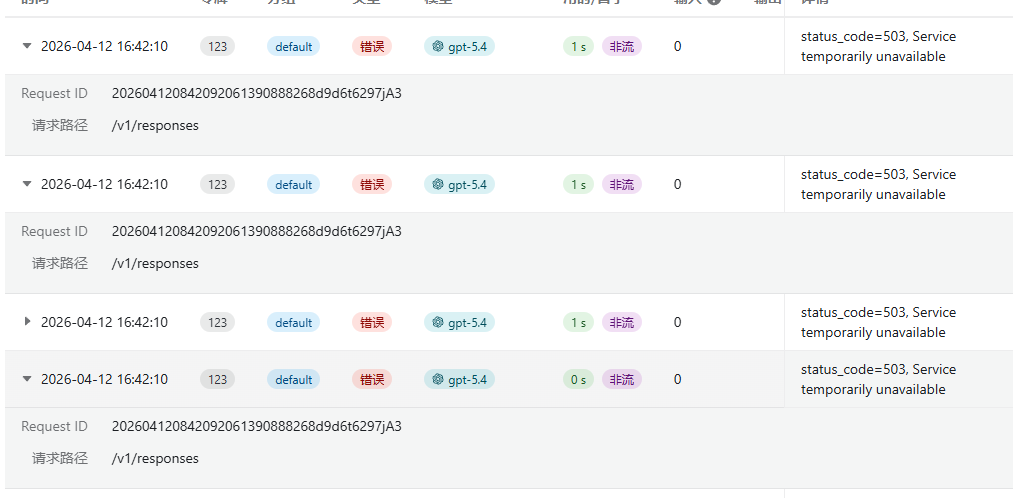Copy the first row's Request ID value
The height and width of the screenshot is (498, 1013).
point(256,94)
